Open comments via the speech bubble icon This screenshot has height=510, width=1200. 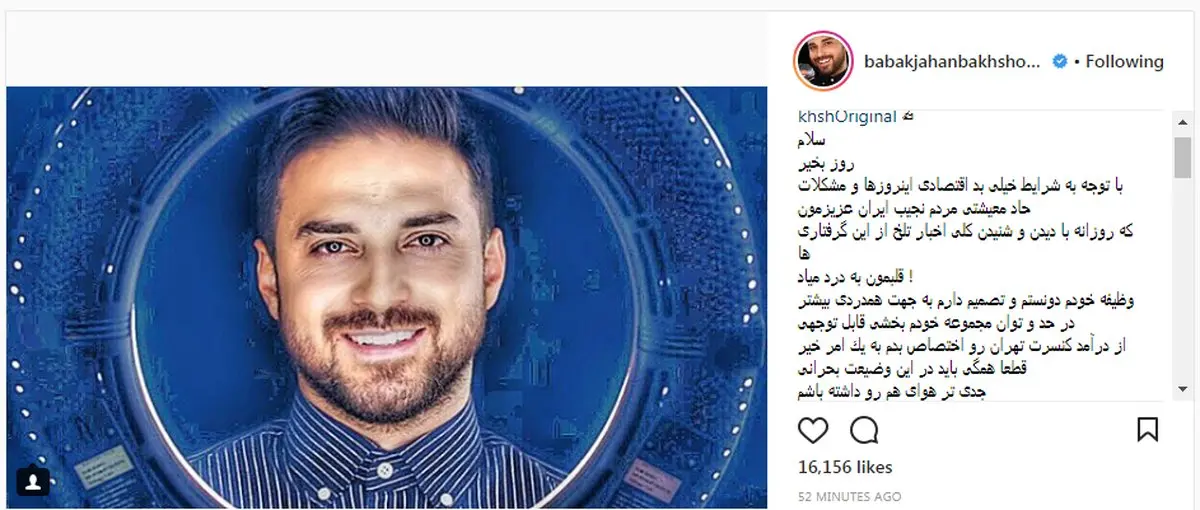click(x=863, y=431)
